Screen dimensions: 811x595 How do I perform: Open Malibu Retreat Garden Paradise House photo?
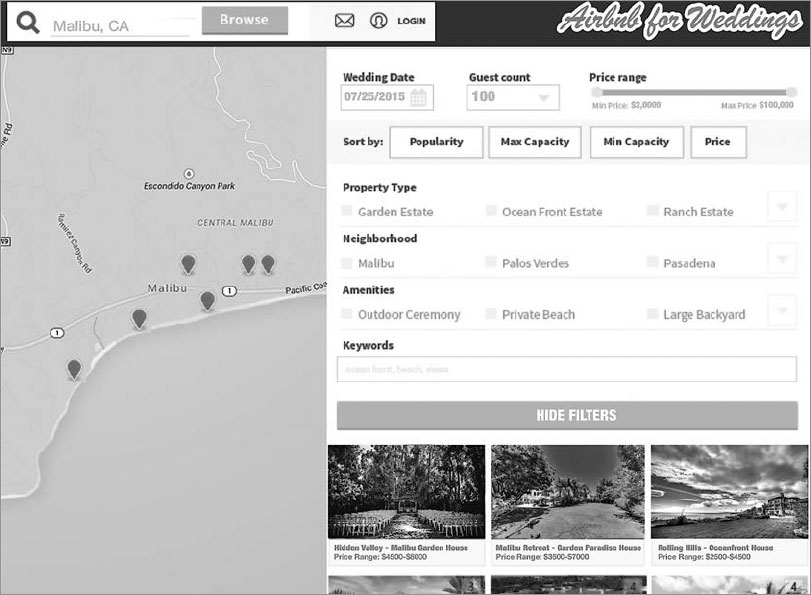[567, 492]
